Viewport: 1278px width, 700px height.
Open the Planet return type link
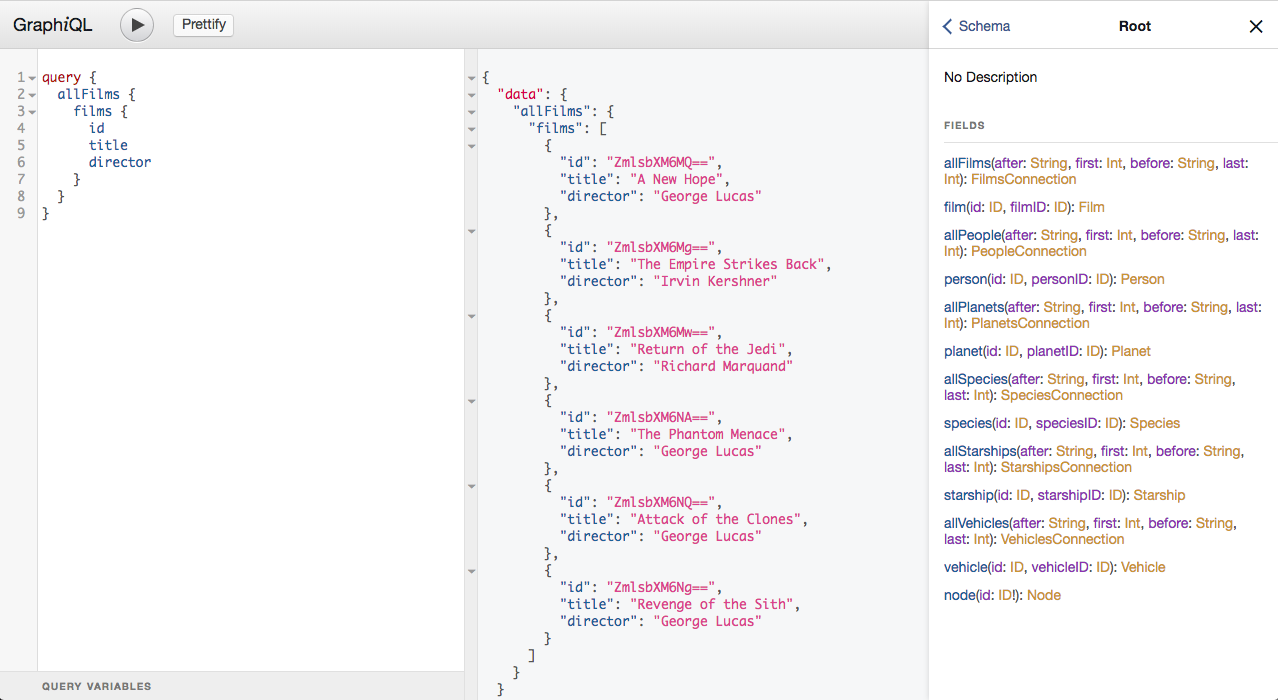click(1131, 351)
